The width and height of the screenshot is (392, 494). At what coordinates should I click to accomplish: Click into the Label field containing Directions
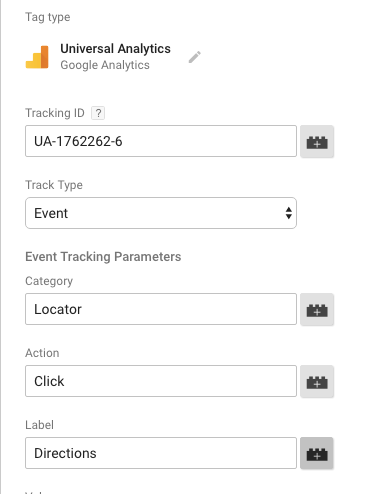pyautogui.click(x=161, y=453)
